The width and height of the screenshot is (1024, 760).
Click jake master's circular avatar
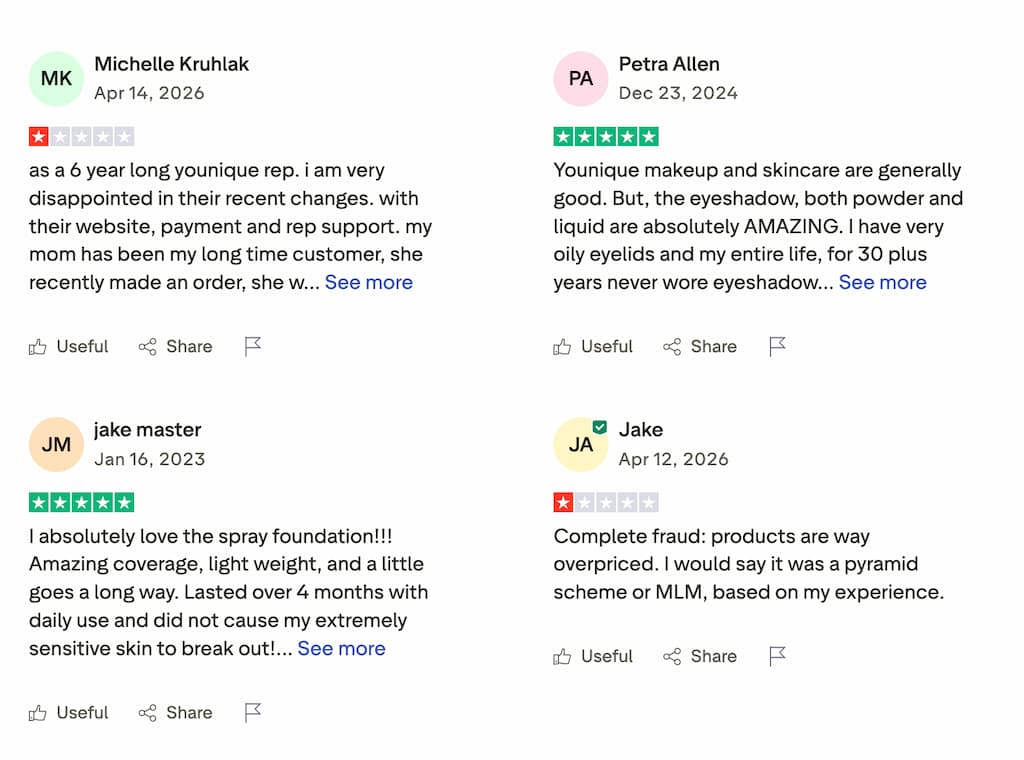(56, 444)
